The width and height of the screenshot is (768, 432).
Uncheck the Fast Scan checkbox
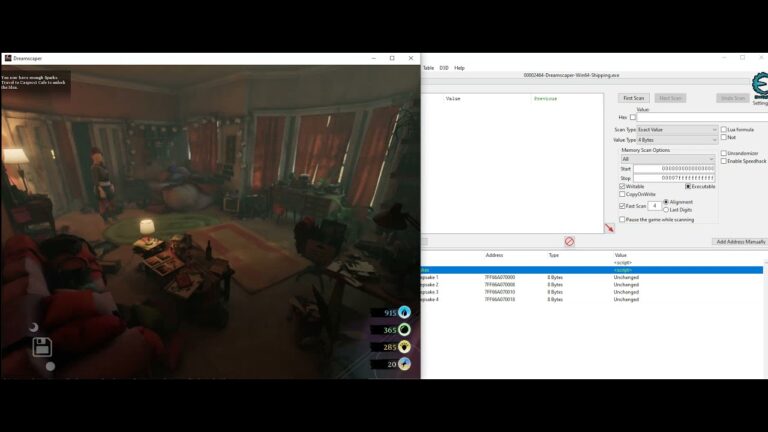click(x=622, y=206)
